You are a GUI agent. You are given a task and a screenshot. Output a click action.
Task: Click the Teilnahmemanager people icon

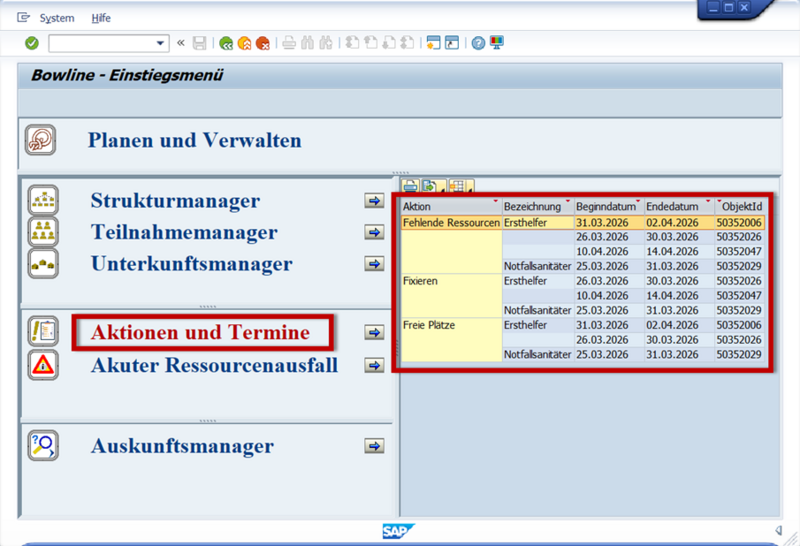(43, 232)
